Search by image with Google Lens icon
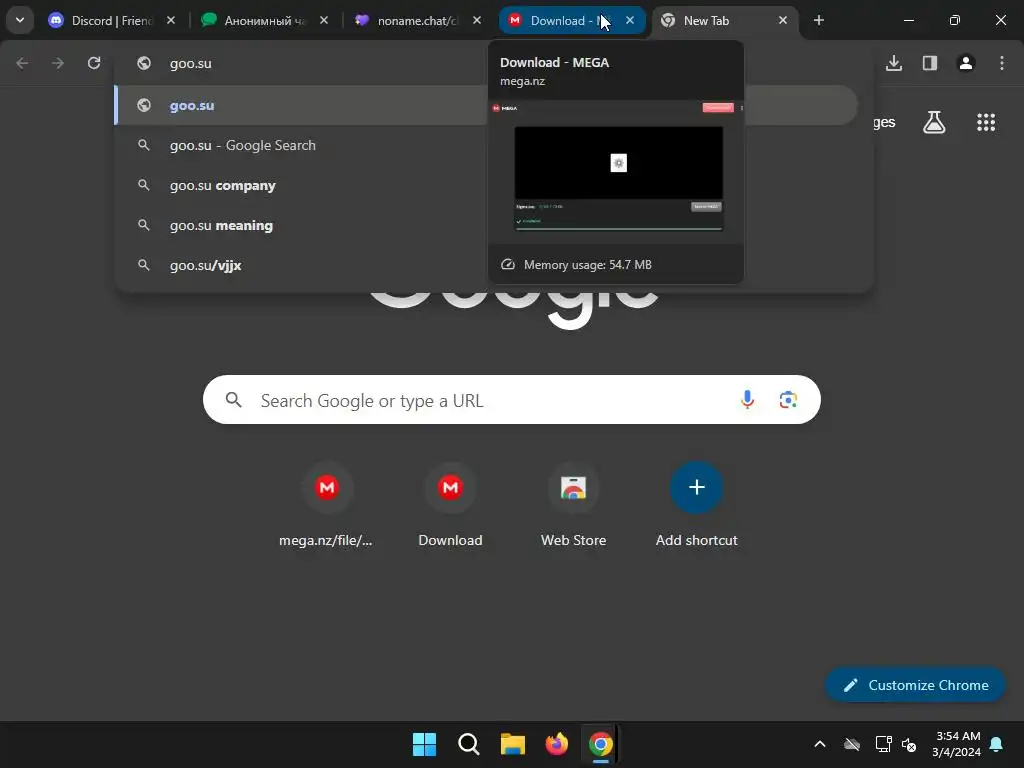This screenshot has width=1024, height=768. point(788,400)
